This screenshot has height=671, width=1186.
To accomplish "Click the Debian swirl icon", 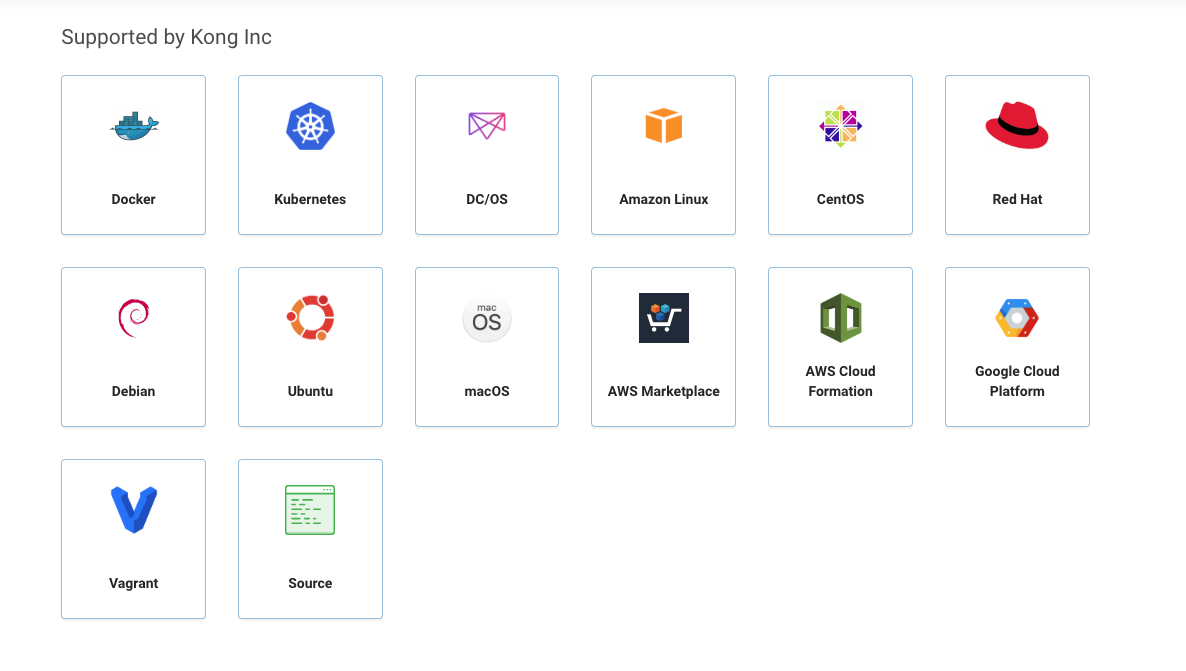I will [x=134, y=318].
